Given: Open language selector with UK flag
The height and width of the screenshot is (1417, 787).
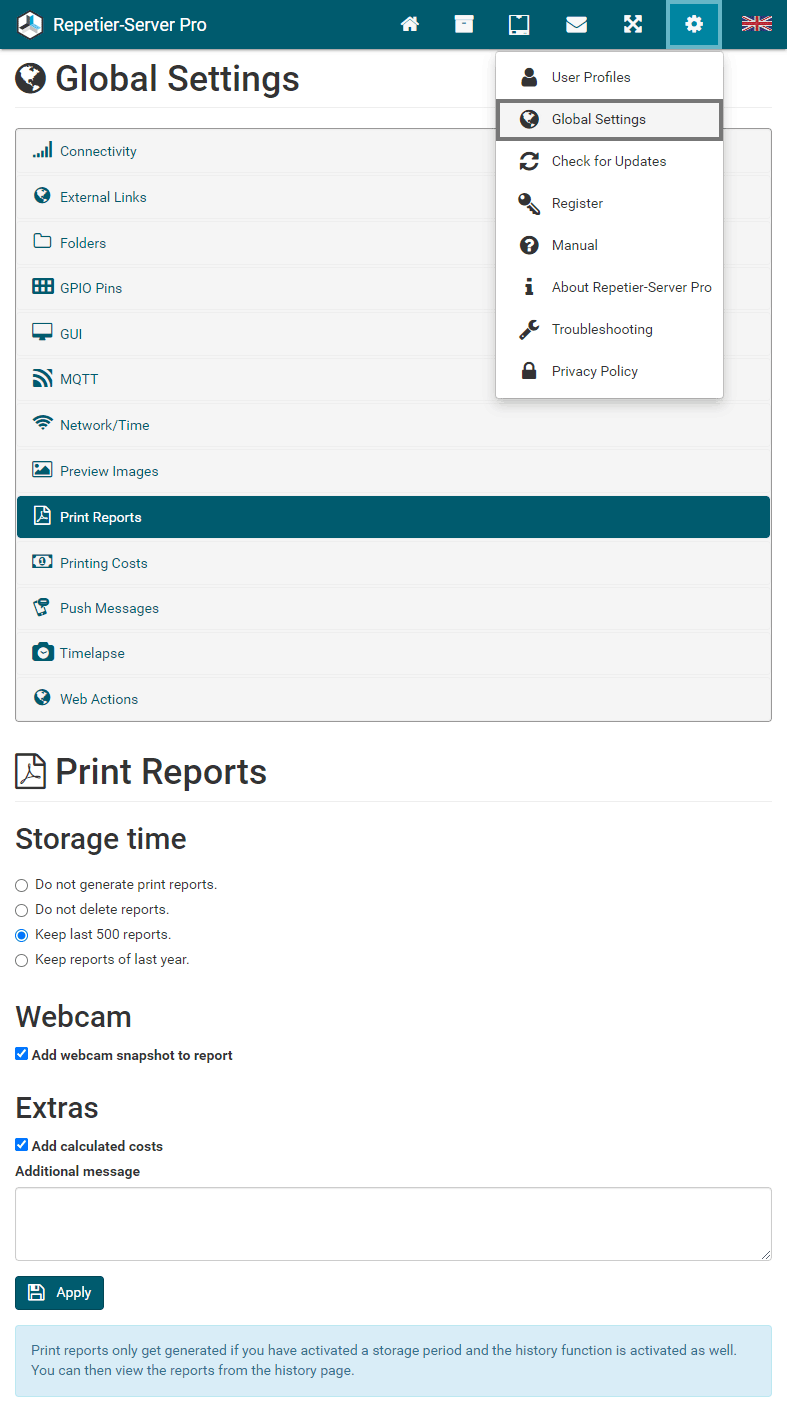Looking at the screenshot, I should pyautogui.click(x=756, y=25).
